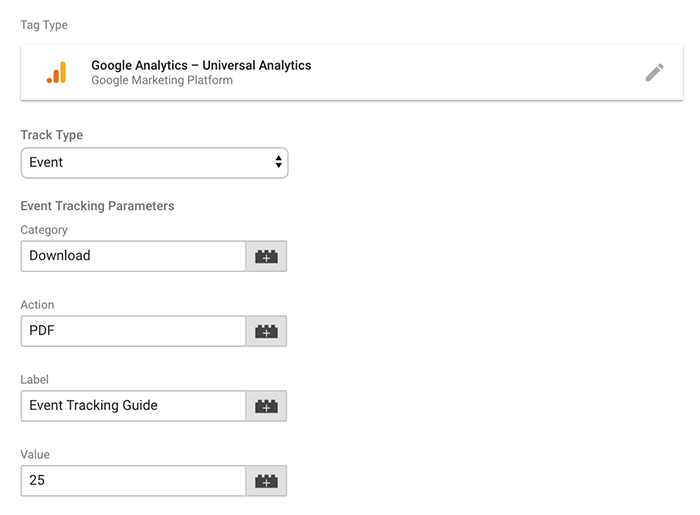
Task: Expand the Track Type dropdown set to Event
Action: click(x=154, y=163)
